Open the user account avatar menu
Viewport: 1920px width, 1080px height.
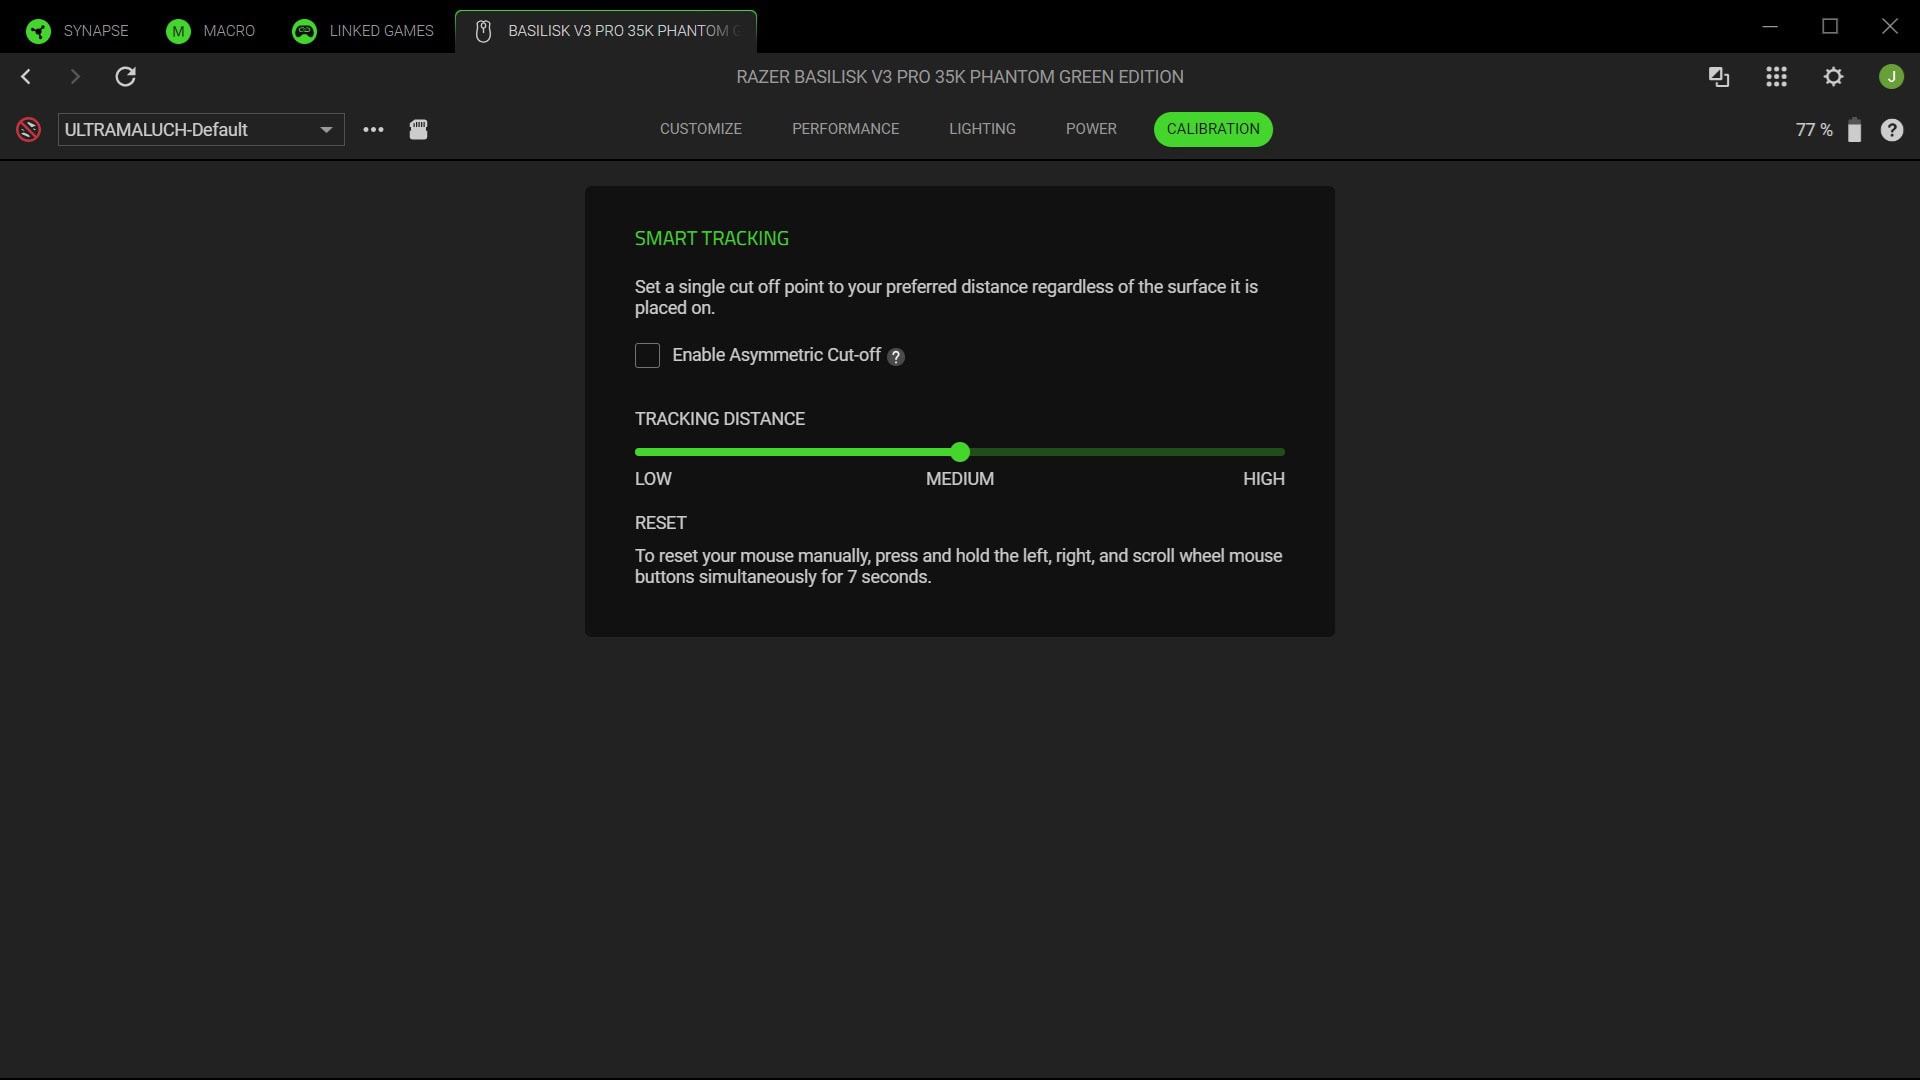coord(1892,76)
